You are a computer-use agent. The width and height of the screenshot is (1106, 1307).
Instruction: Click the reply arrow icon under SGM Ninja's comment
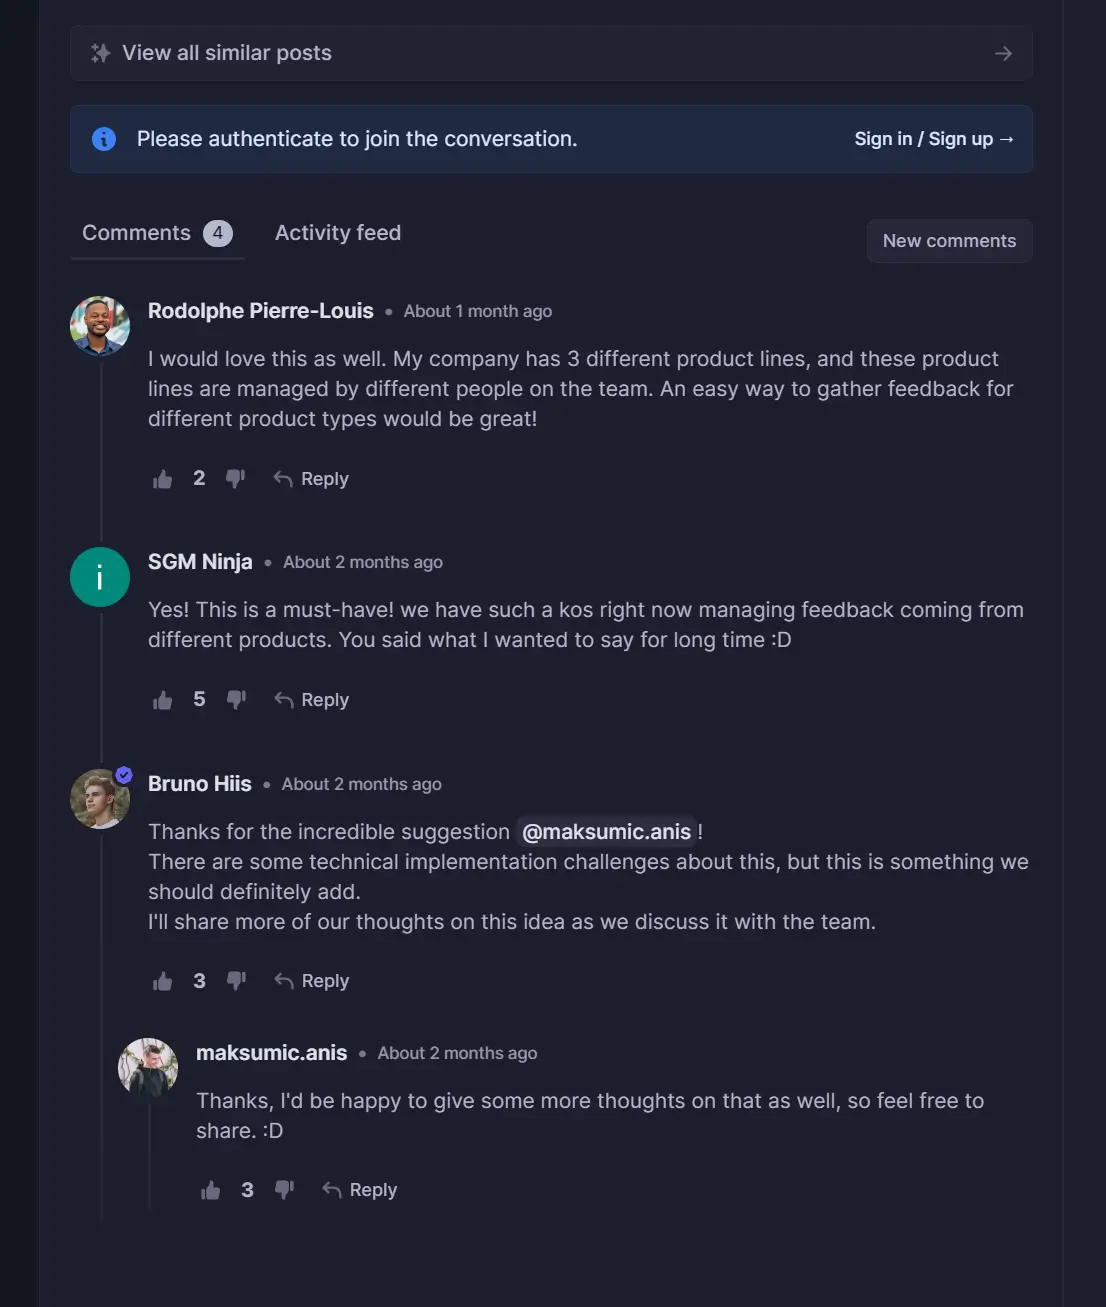pyautogui.click(x=282, y=699)
